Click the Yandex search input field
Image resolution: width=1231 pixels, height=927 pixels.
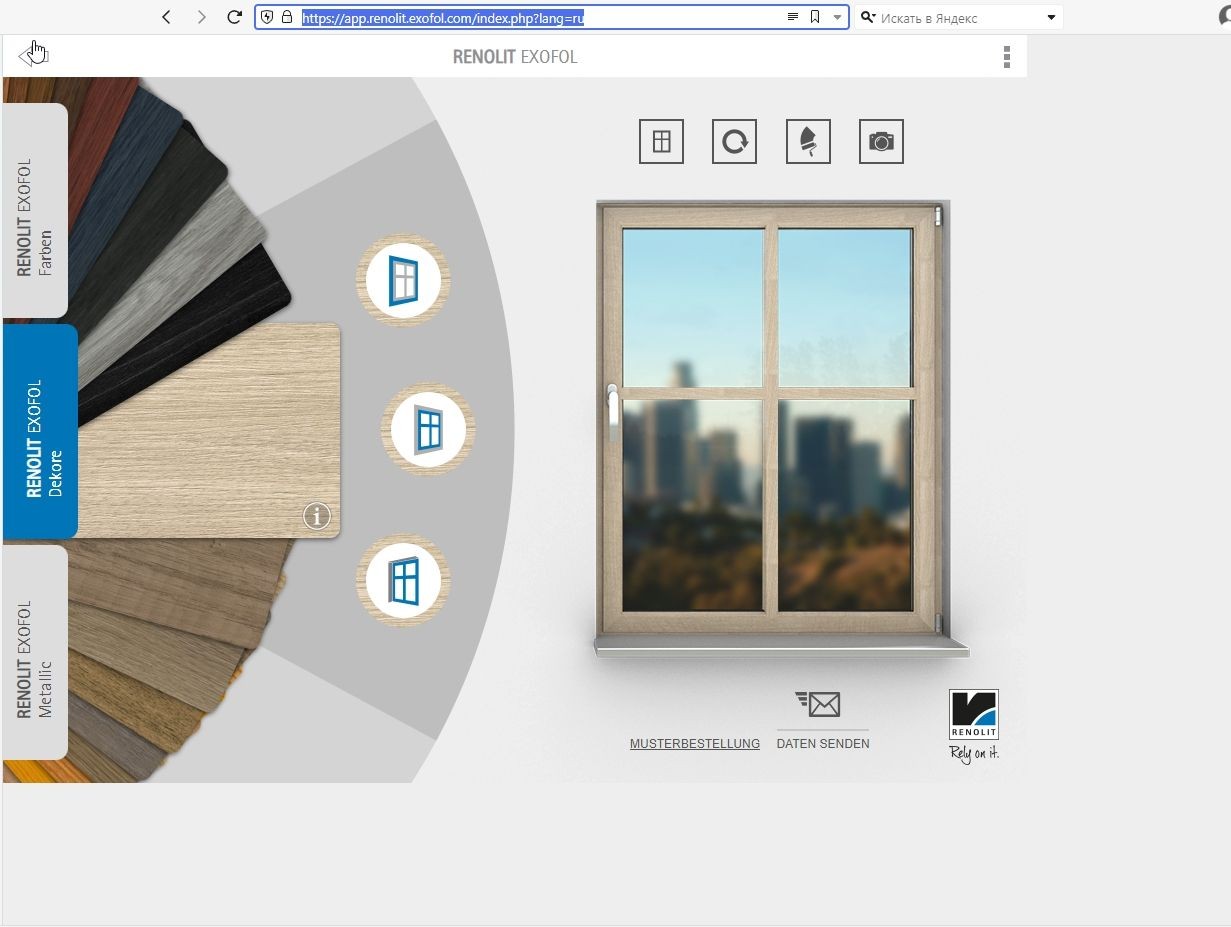point(955,17)
